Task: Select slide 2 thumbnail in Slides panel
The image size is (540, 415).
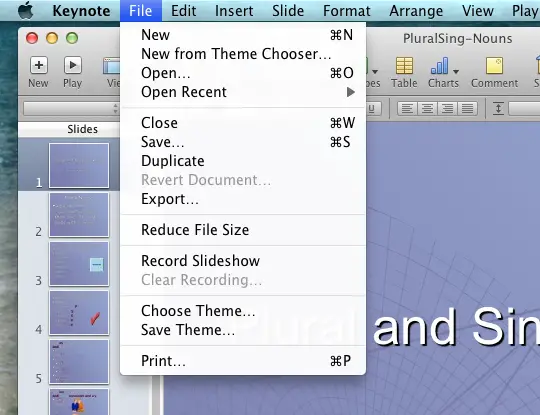Action: [x=79, y=215]
